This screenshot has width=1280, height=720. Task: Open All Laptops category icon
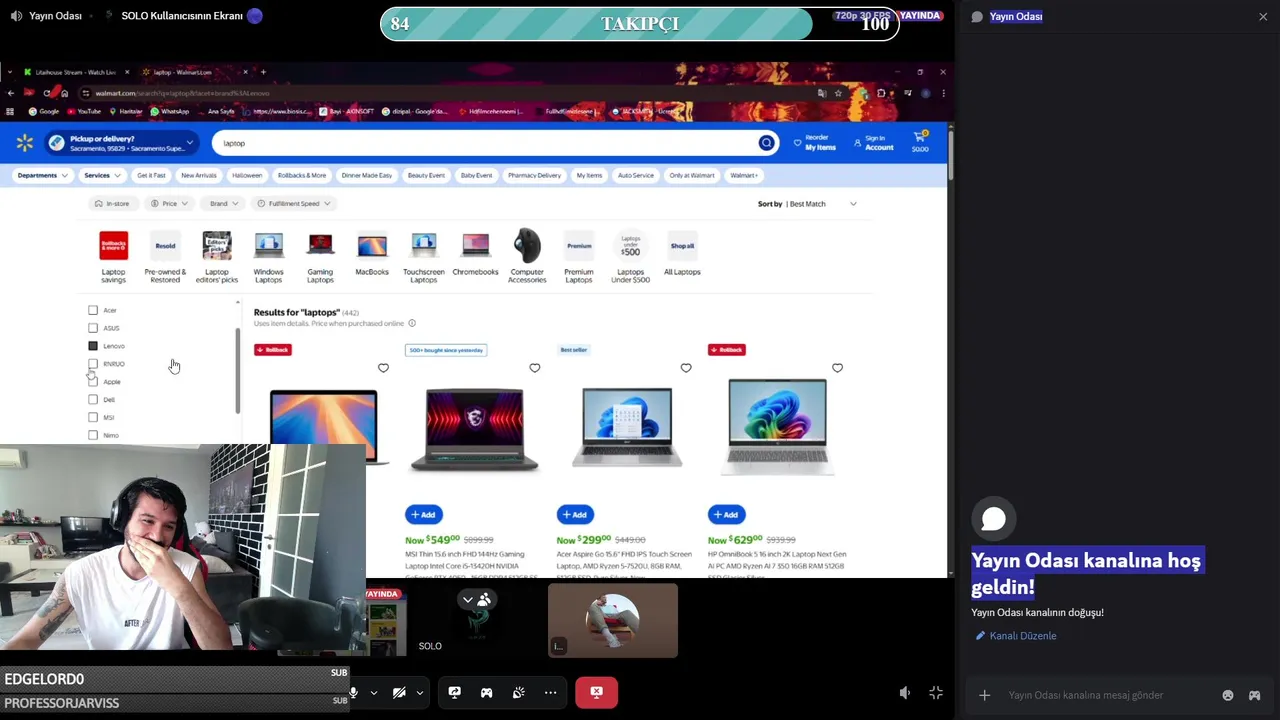(682, 246)
